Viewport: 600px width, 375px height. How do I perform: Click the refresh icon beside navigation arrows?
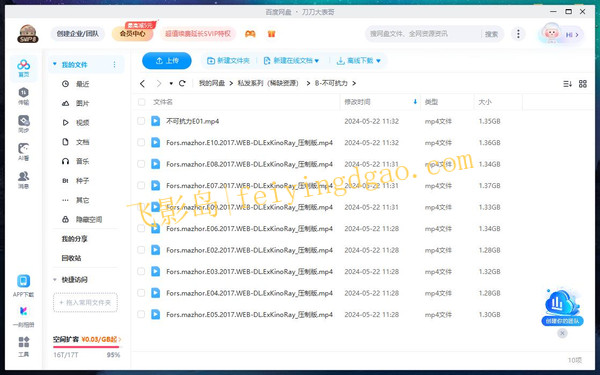tap(182, 83)
